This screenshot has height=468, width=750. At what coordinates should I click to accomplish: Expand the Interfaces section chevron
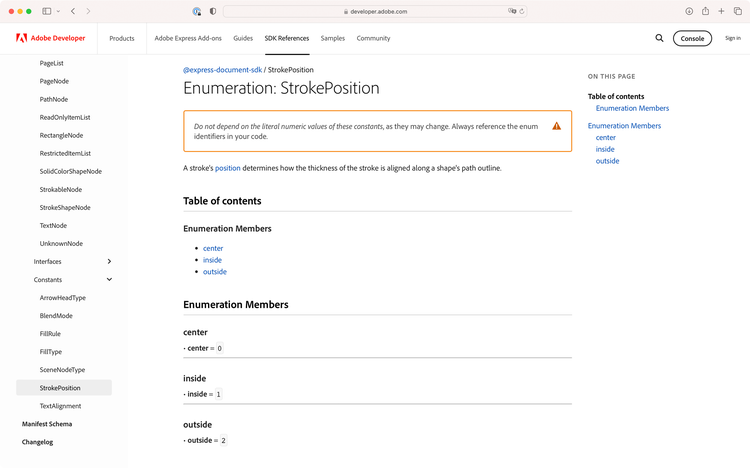pos(109,262)
